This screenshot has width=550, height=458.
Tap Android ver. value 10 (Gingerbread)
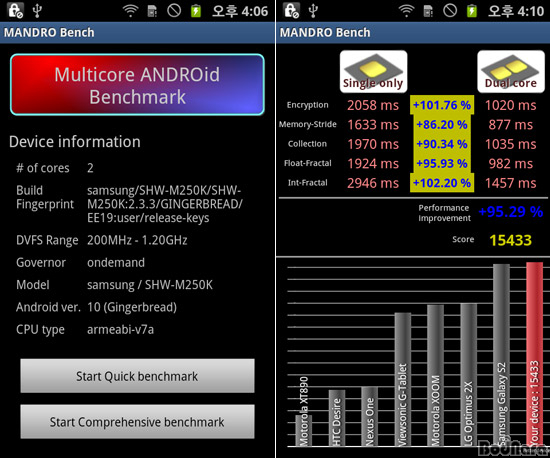click(132, 307)
